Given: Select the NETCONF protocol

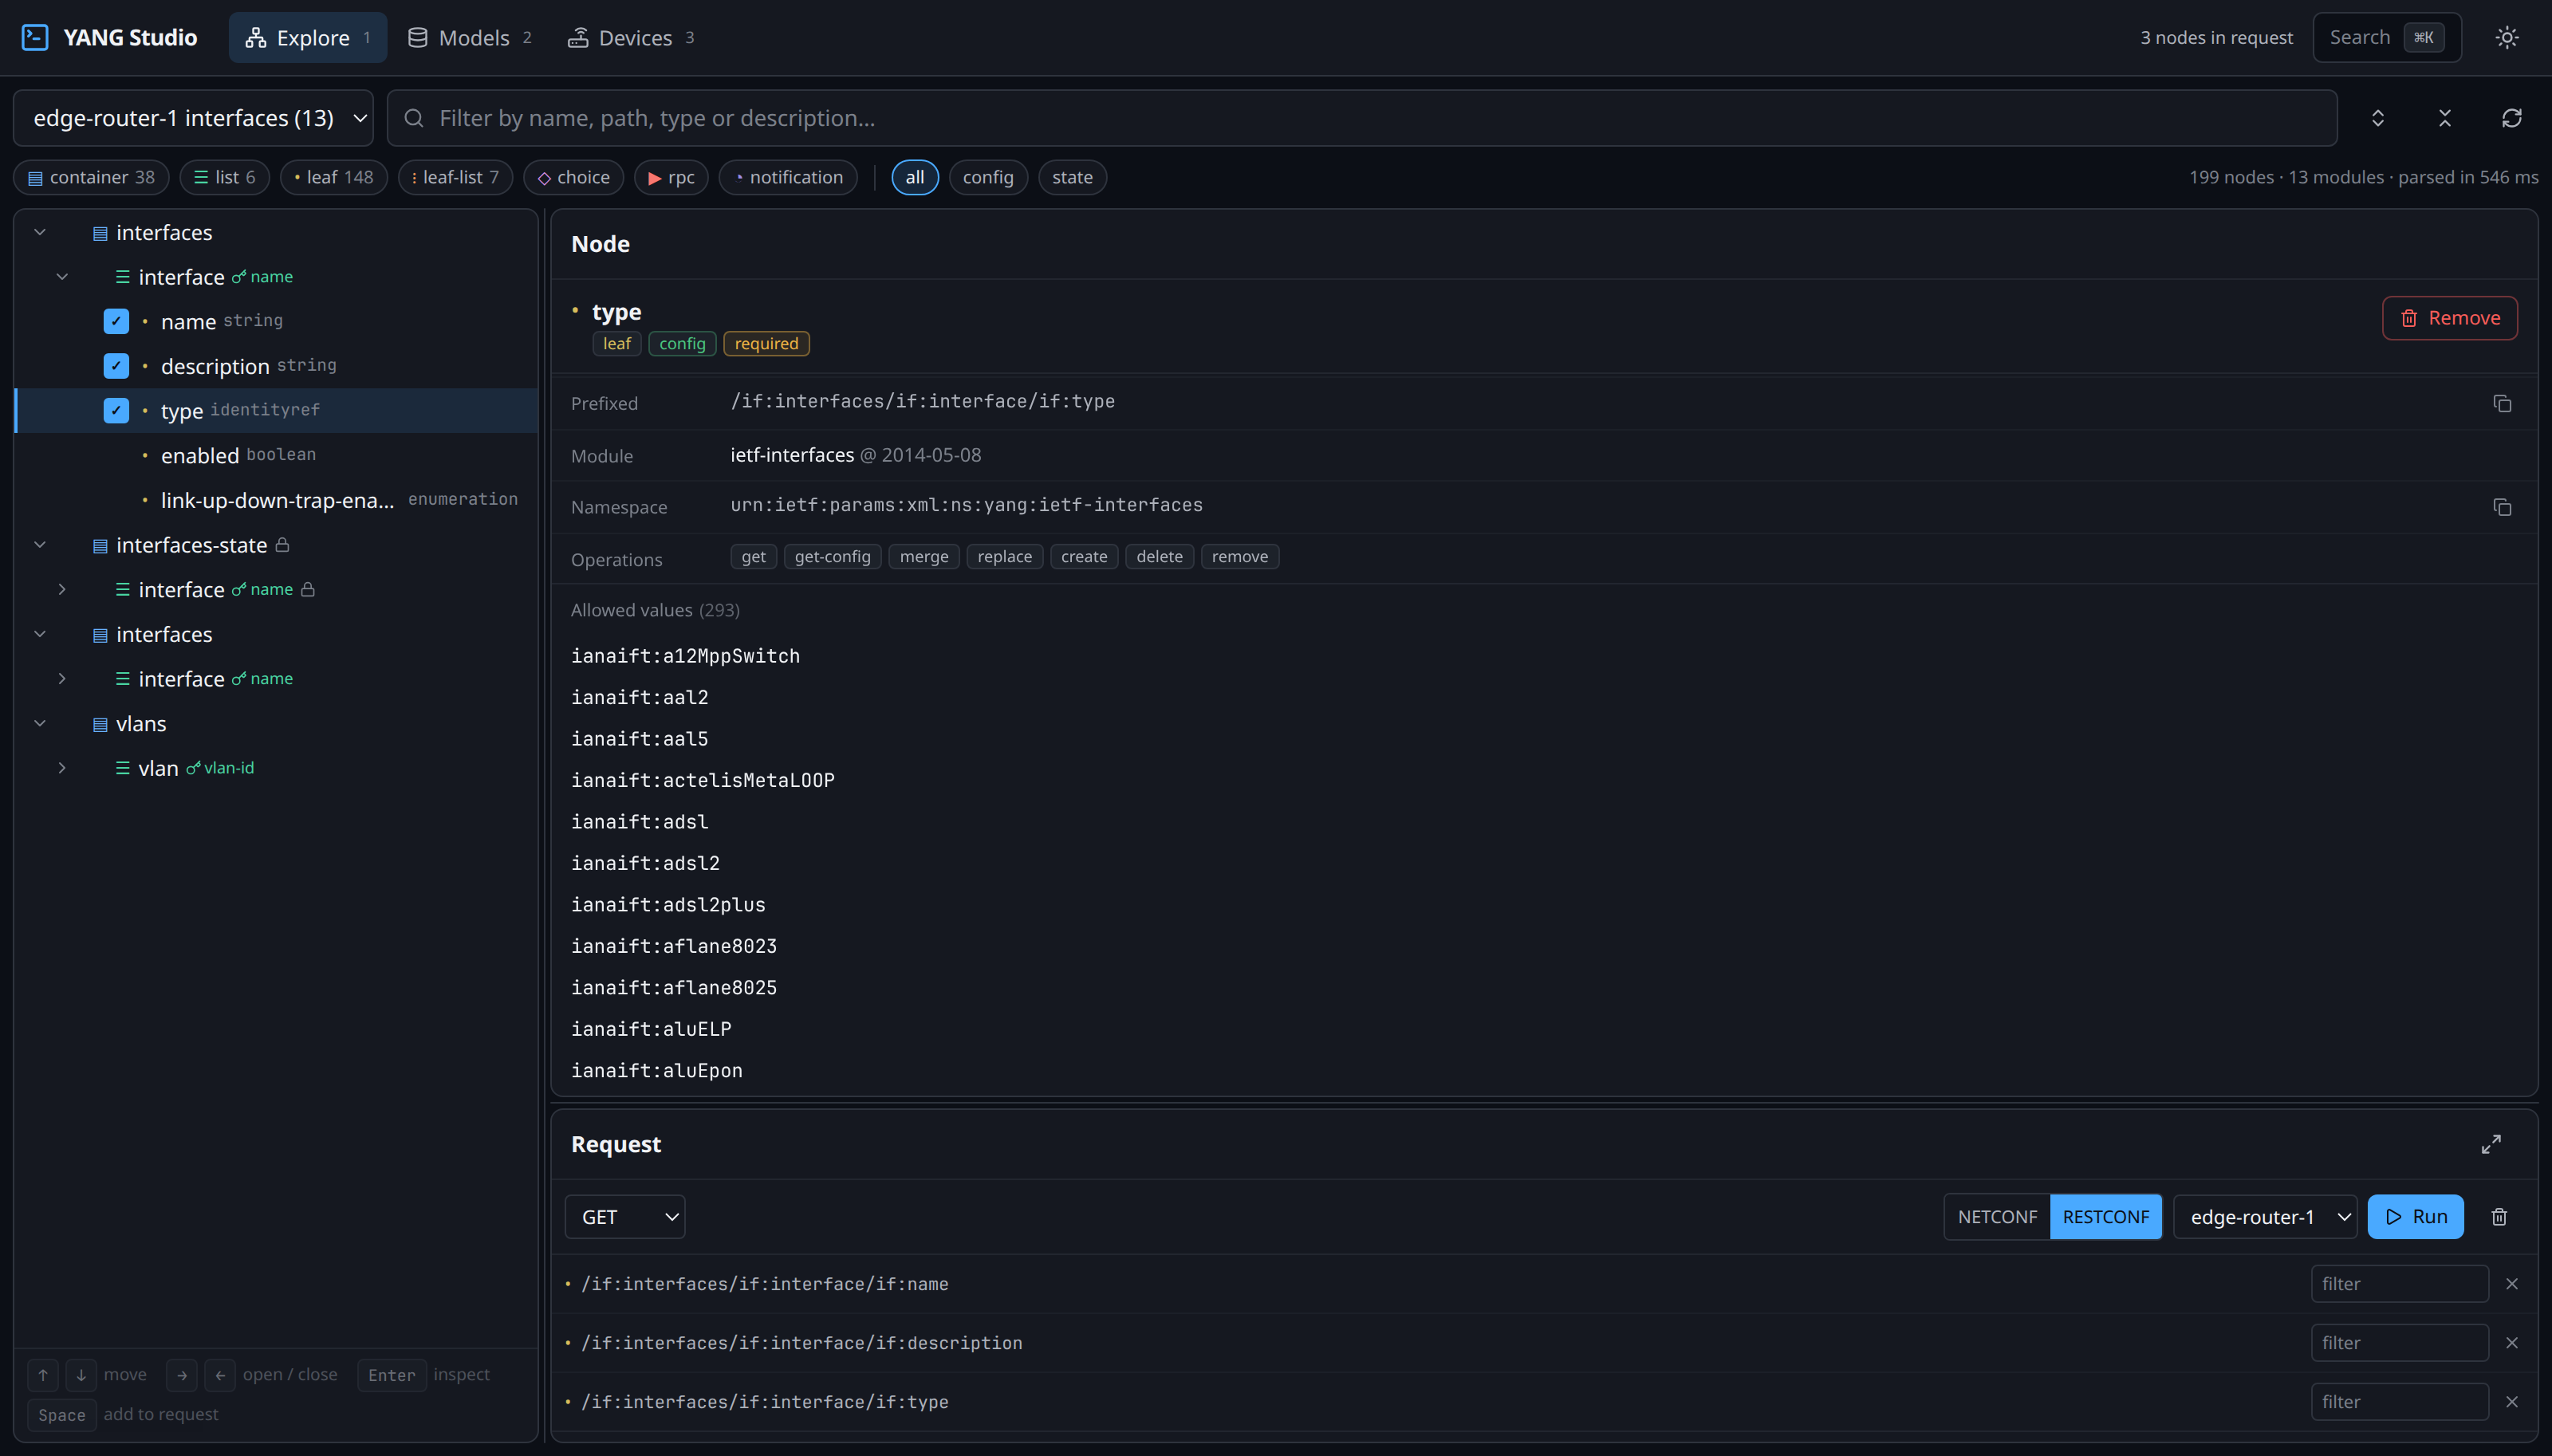Looking at the screenshot, I should (1997, 1217).
